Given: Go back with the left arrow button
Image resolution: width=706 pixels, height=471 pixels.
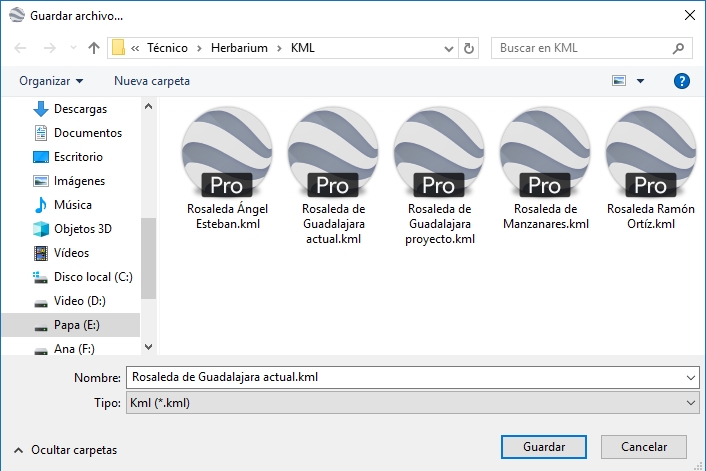Looking at the screenshot, I should pyautogui.click(x=21, y=47).
